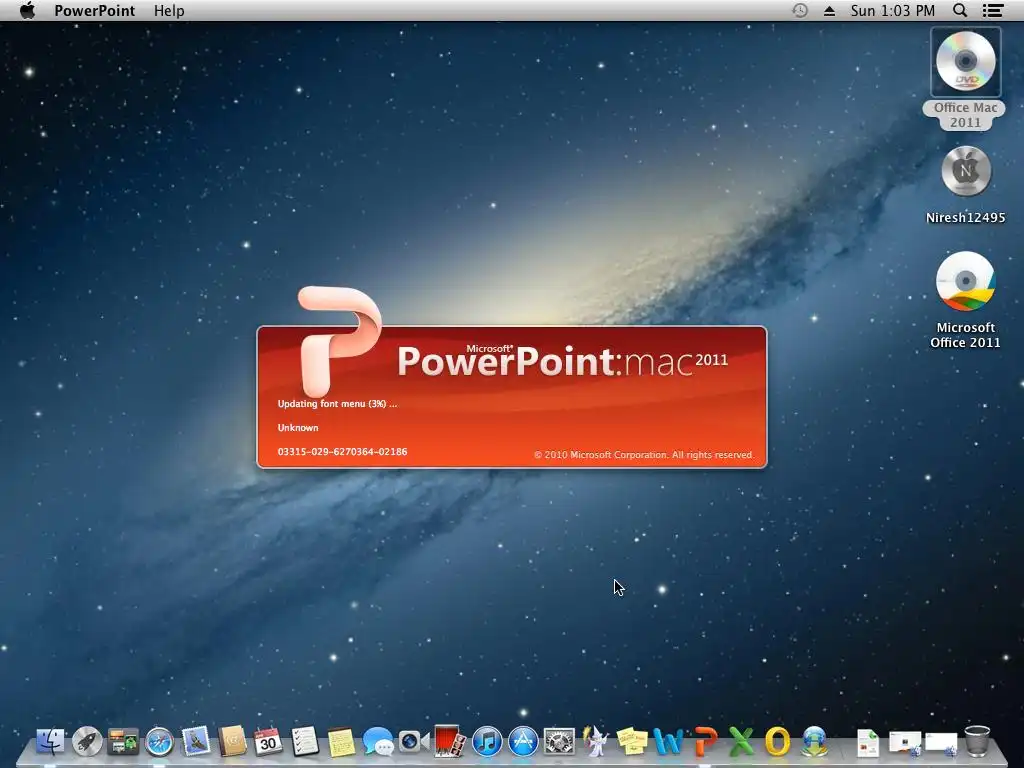Open the wizard assistant icon in Dock
This screenshot has height=768, width=1024.
[595, 741]
